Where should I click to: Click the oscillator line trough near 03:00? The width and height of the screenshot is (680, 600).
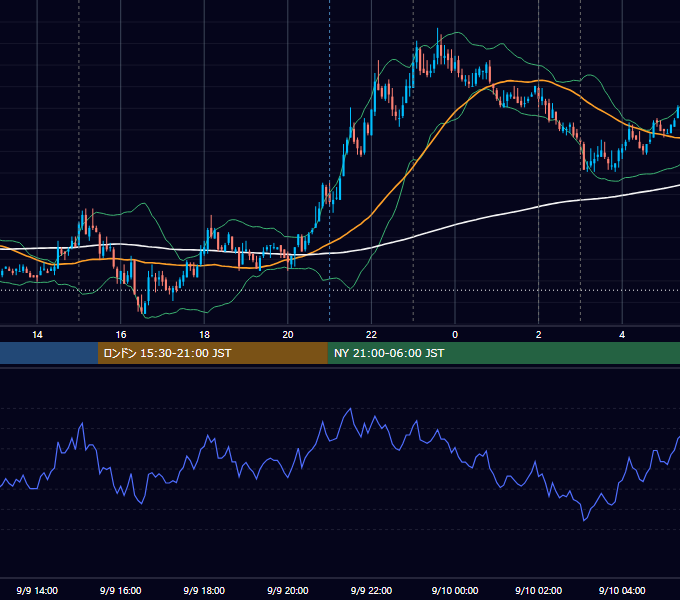tap(584, 519)
